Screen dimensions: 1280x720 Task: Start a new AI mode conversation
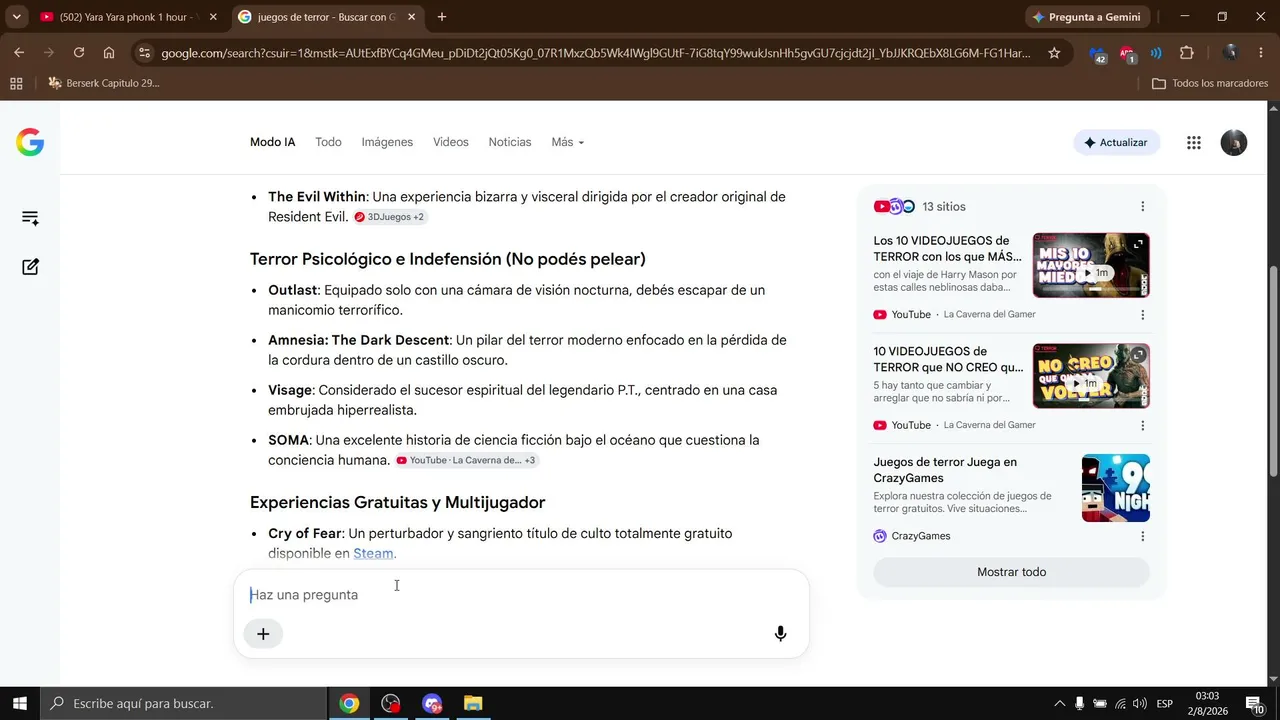(x=30, y=267)
